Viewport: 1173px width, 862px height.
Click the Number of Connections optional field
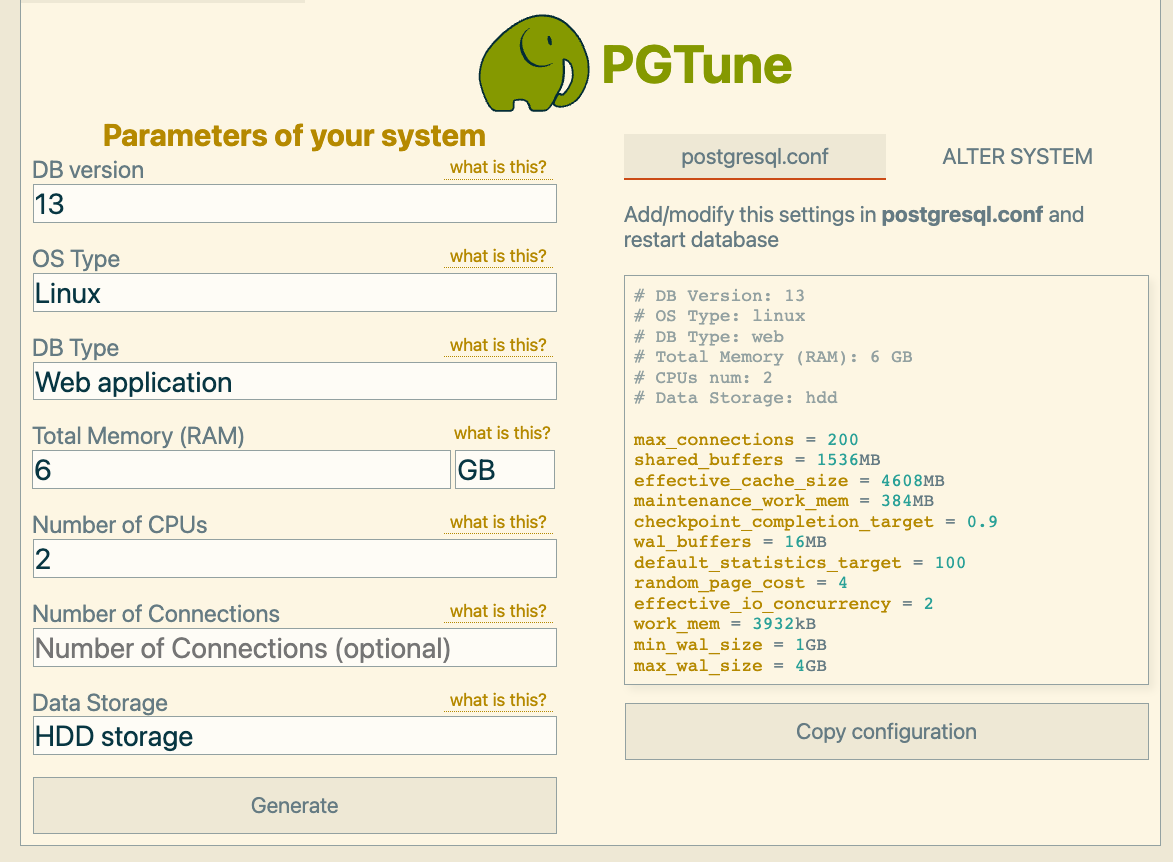pos(295,648)
